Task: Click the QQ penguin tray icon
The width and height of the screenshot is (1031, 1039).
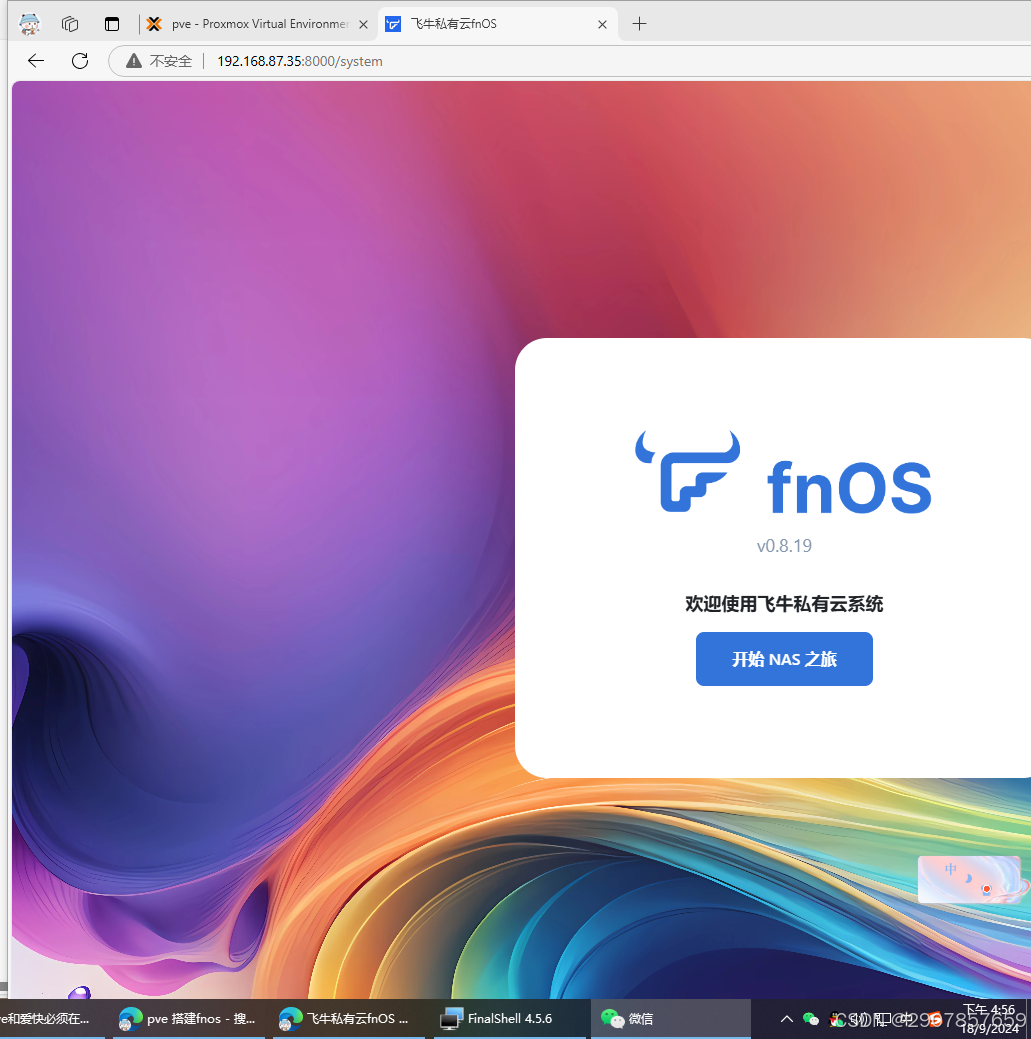Action: (x=838, y=1019)
